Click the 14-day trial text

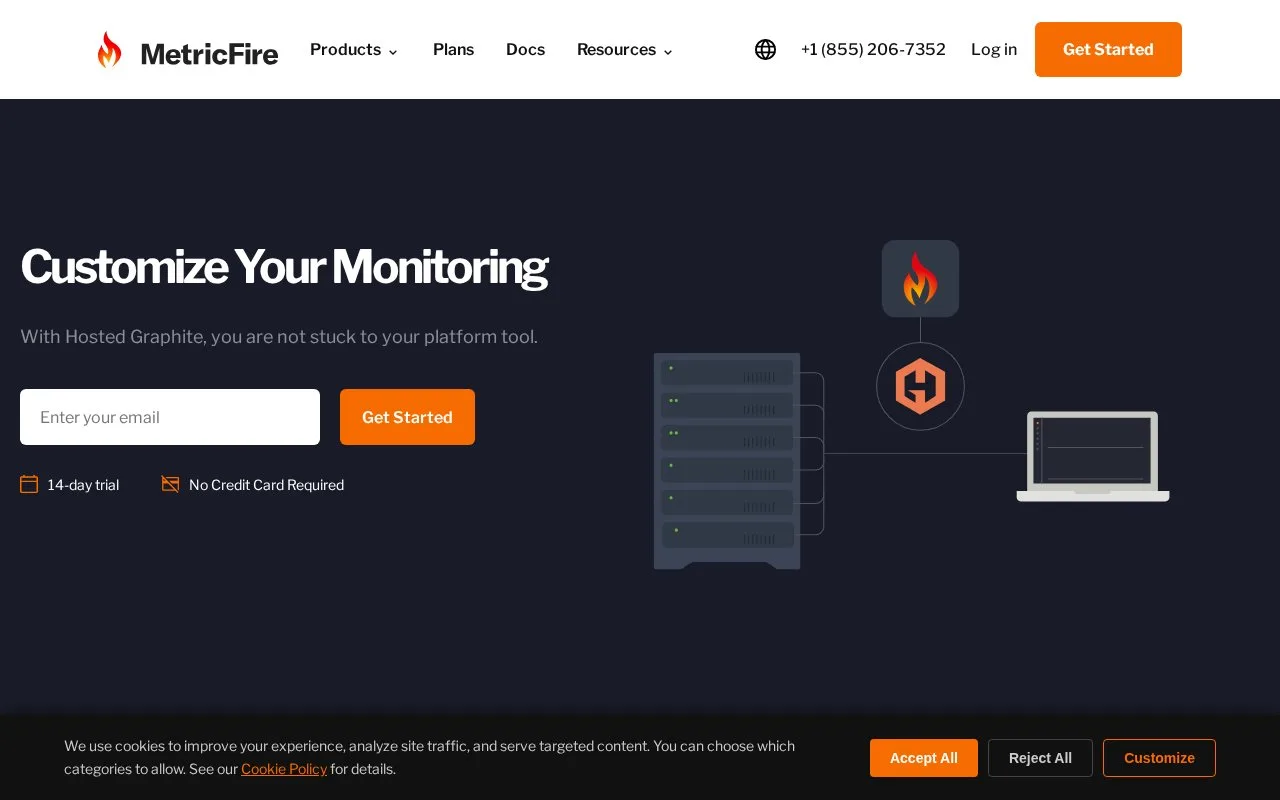click(83, 485)
